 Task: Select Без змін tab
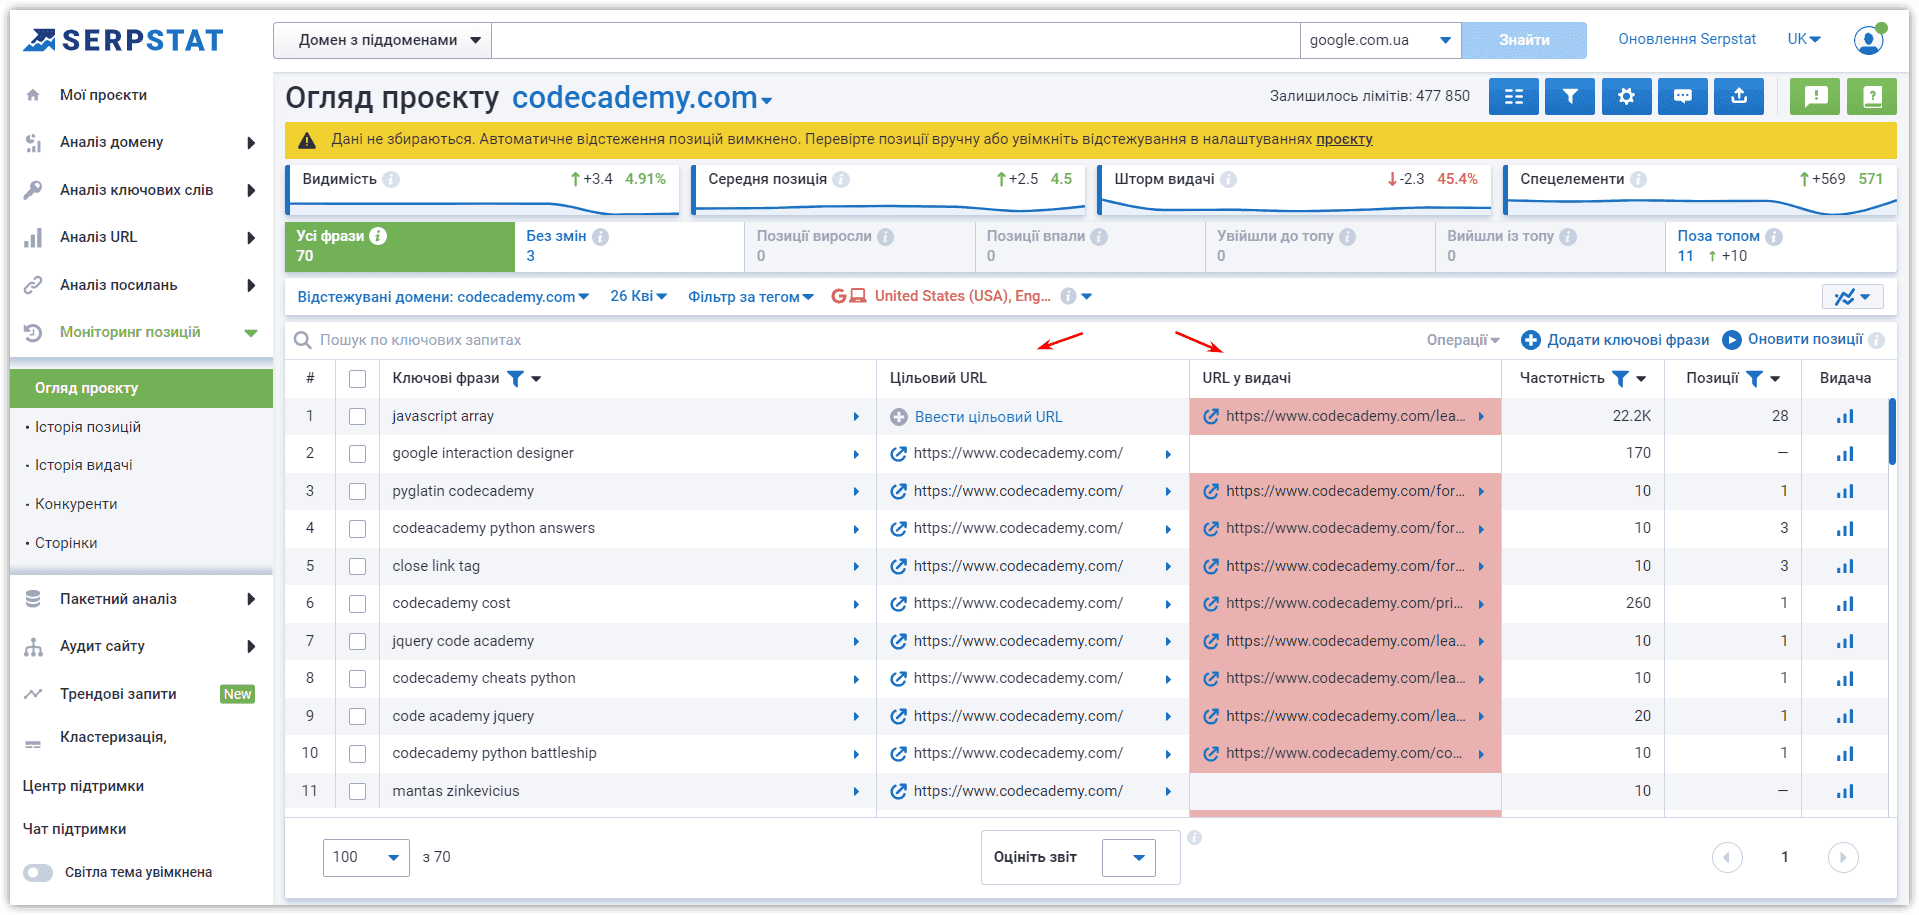(629, 246)
